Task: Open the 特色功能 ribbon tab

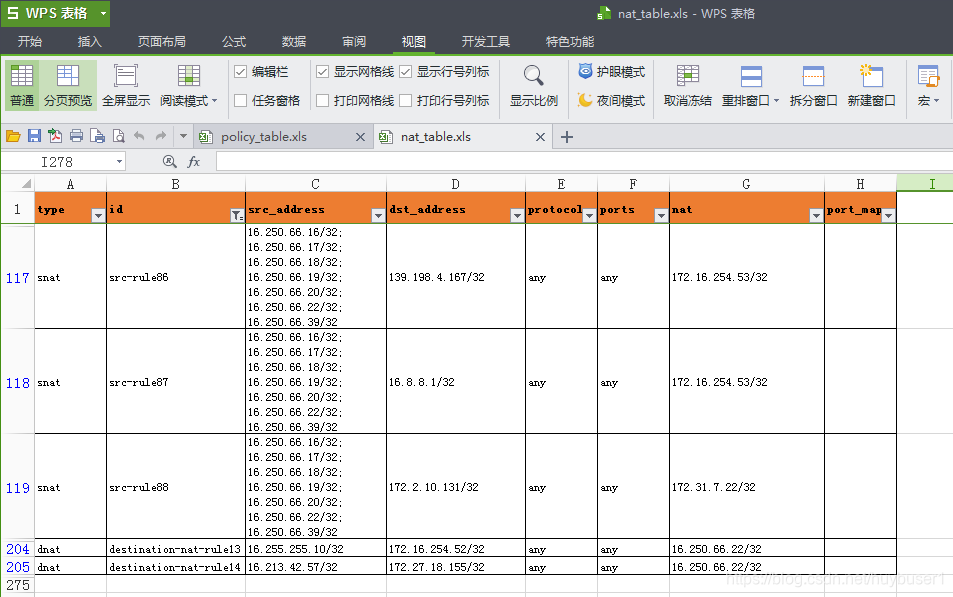Action: point(569,41)
